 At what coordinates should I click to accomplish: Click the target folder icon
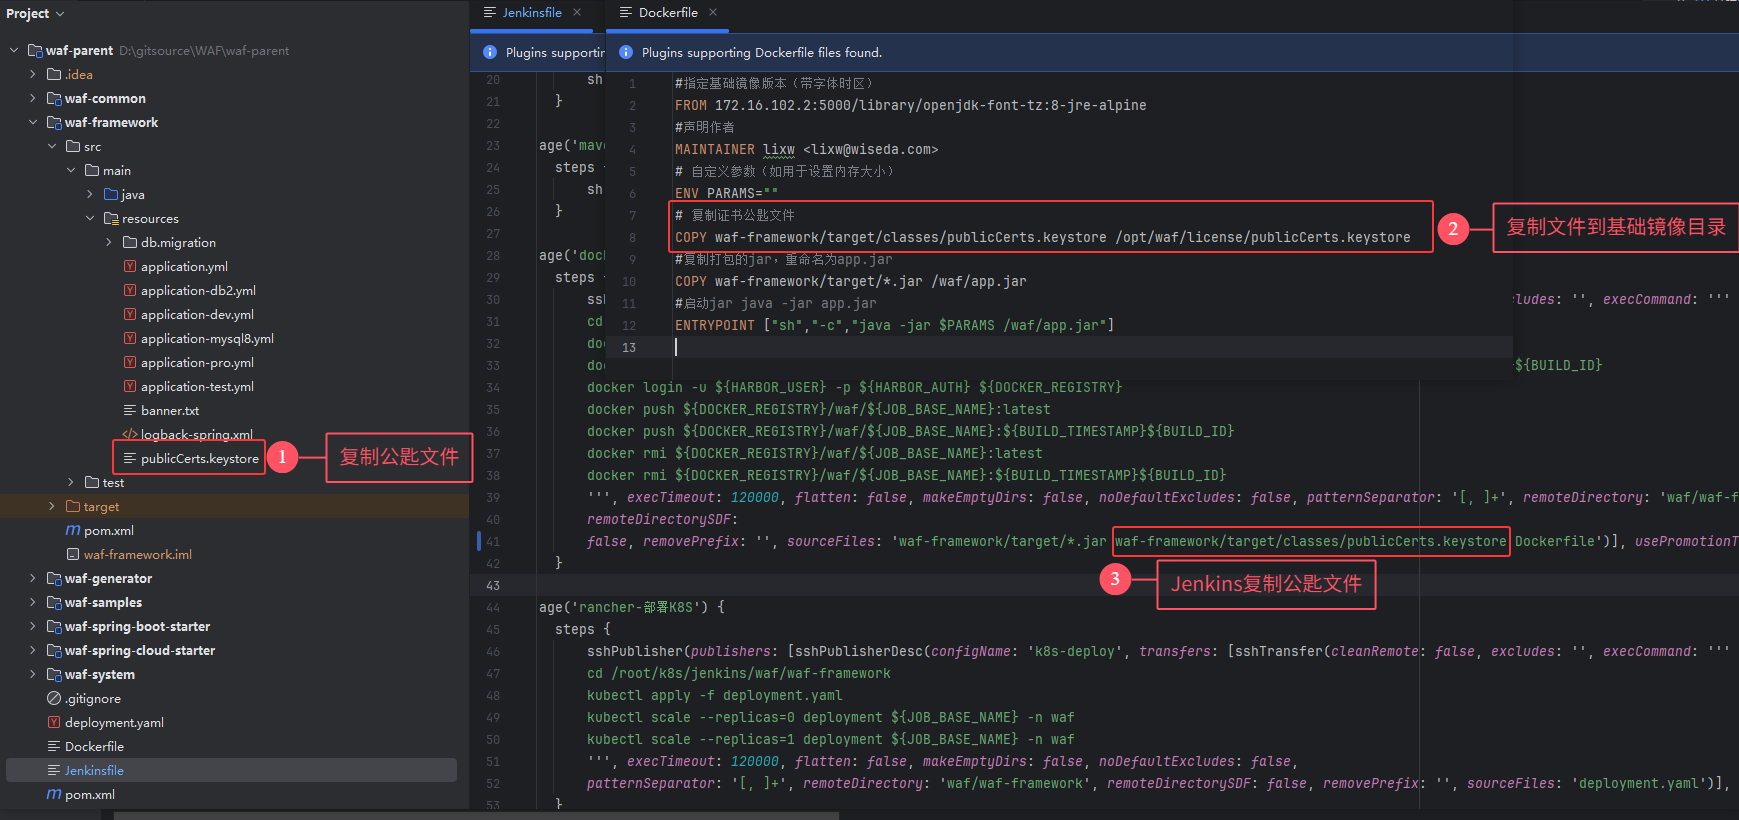pos(73,507)
